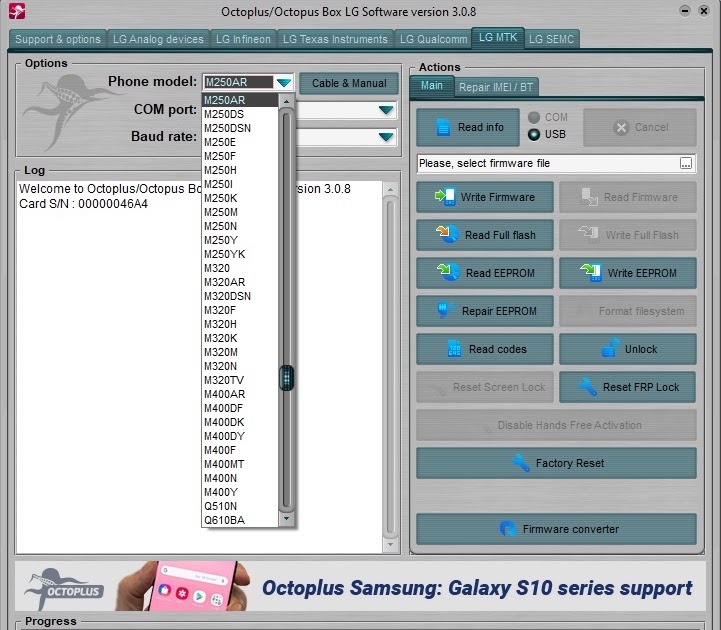Open firmware file browse ellipsis button
Viewport: 721px width, 630px height.
click(686, 163)
